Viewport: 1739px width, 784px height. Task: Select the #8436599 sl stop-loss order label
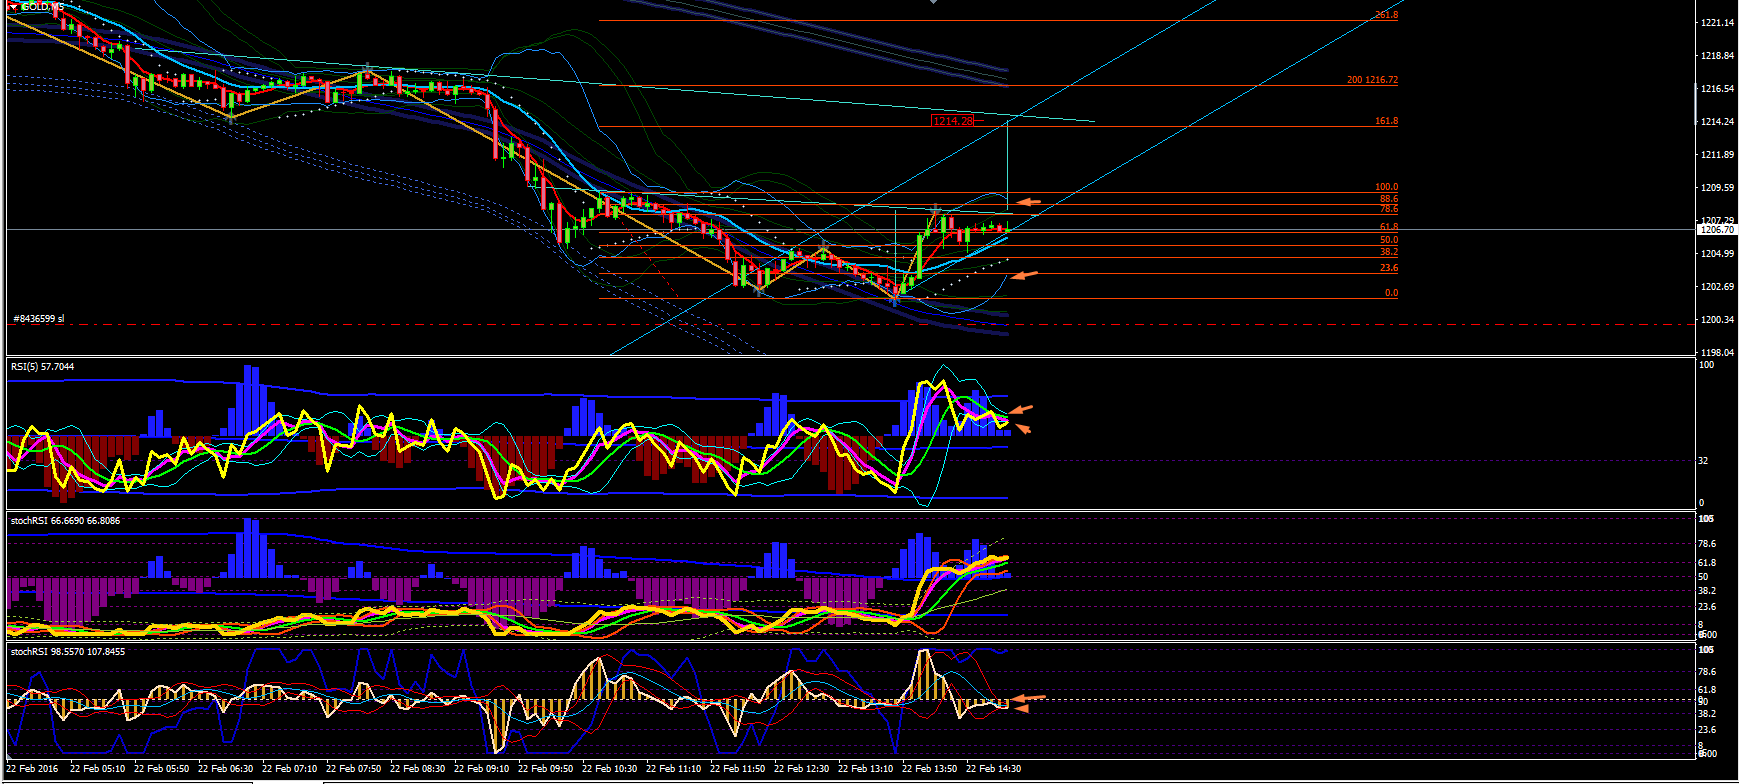[x=38, y=319]
